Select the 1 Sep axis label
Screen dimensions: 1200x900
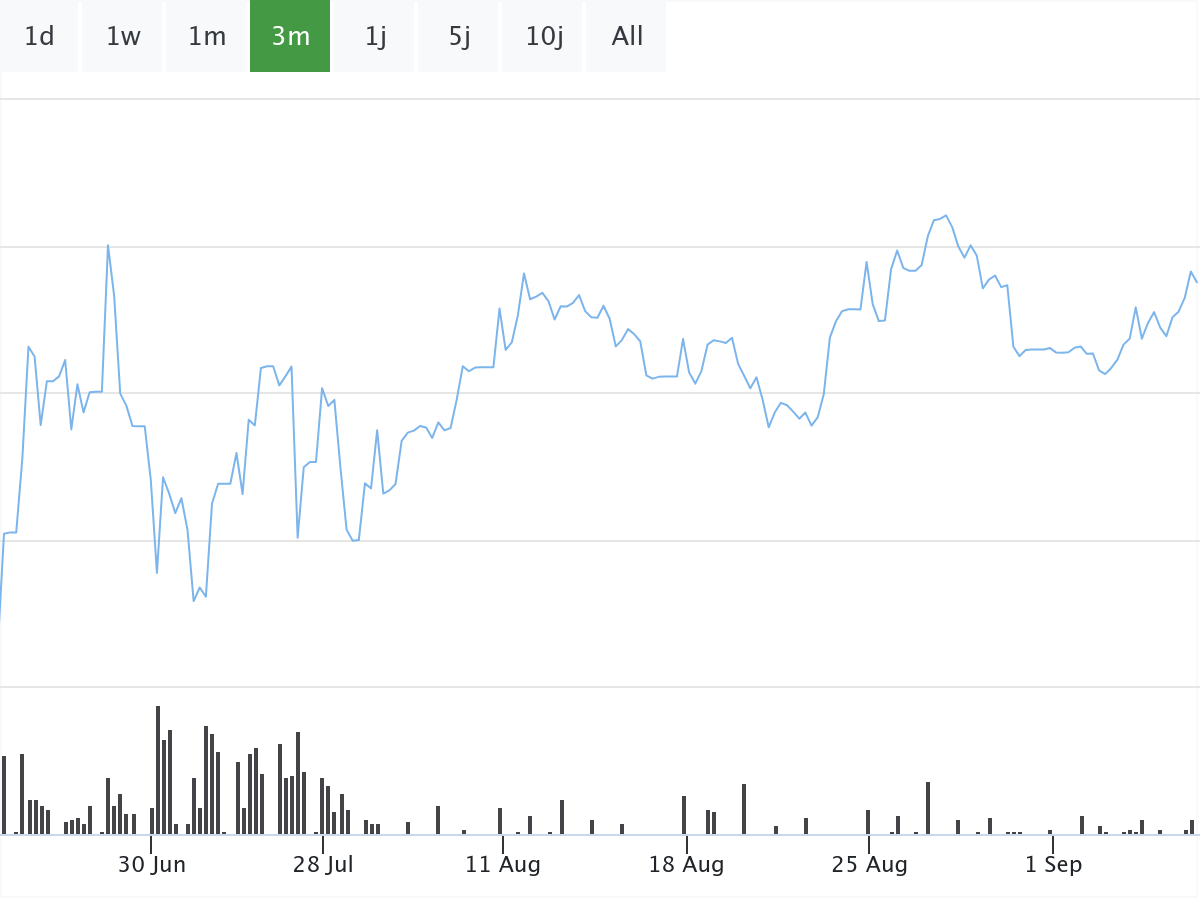click(1053, 865)
